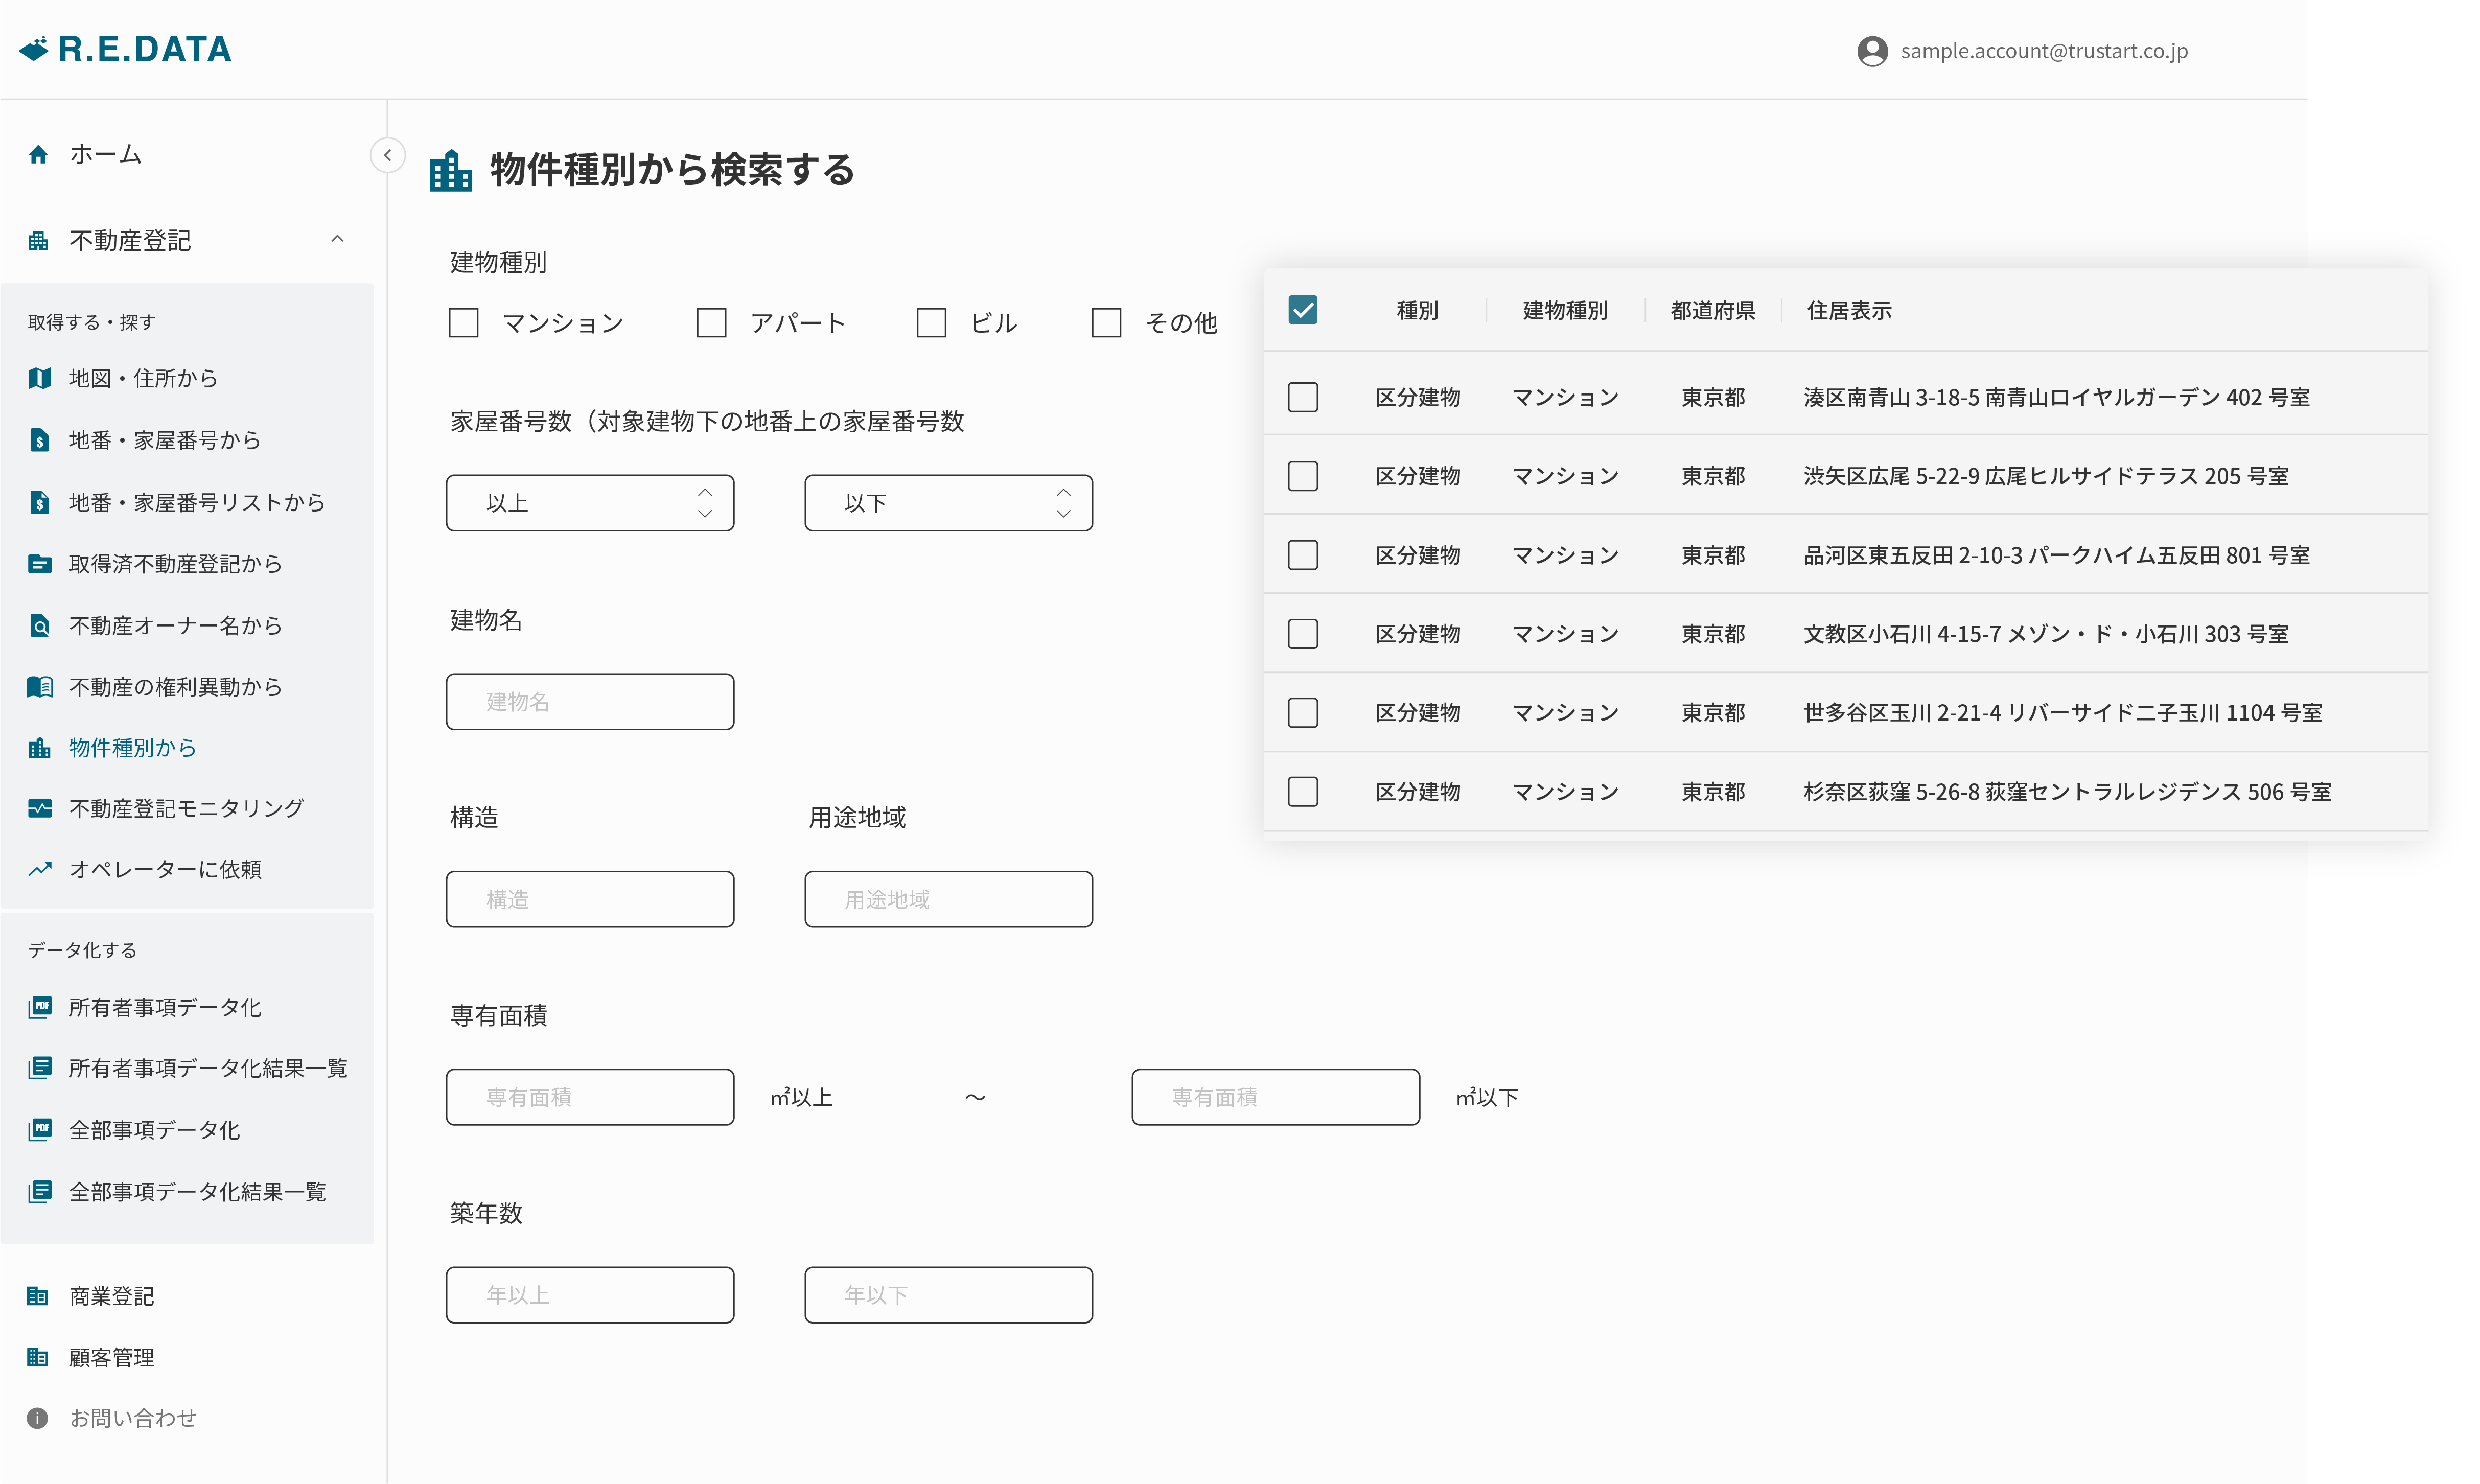Click the folder icon for 取得済不動産登記から
Image resolution: width=2480 pixels, height=1484 pixels.
[39, 564]
